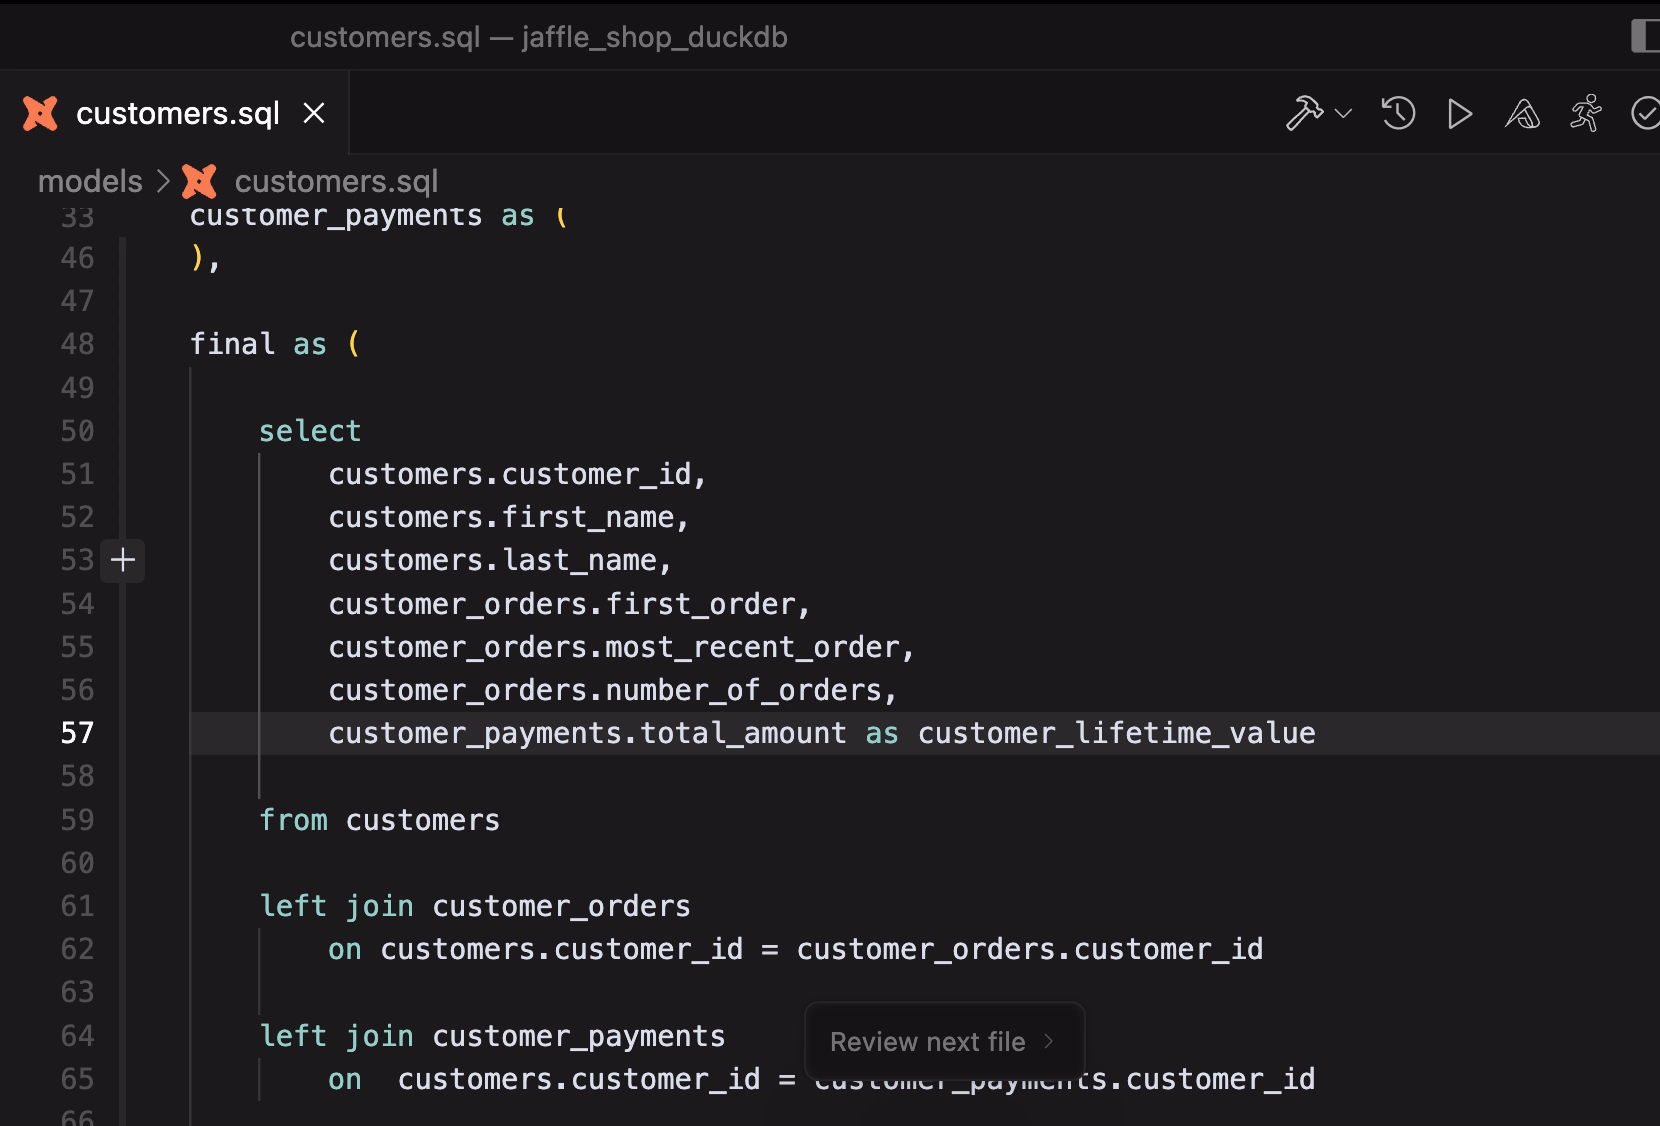The height and width of the screenshot is (1126, 1660).
Task: Click the dbt logo on the customers.sql tab
Action: pos(40,113)
